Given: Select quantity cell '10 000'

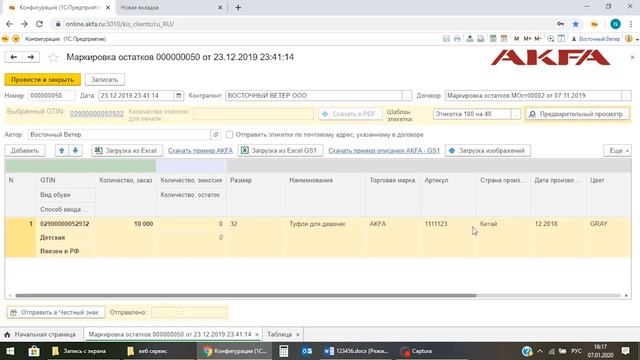Looking at the screenshot, I should [x=126, y=224].
